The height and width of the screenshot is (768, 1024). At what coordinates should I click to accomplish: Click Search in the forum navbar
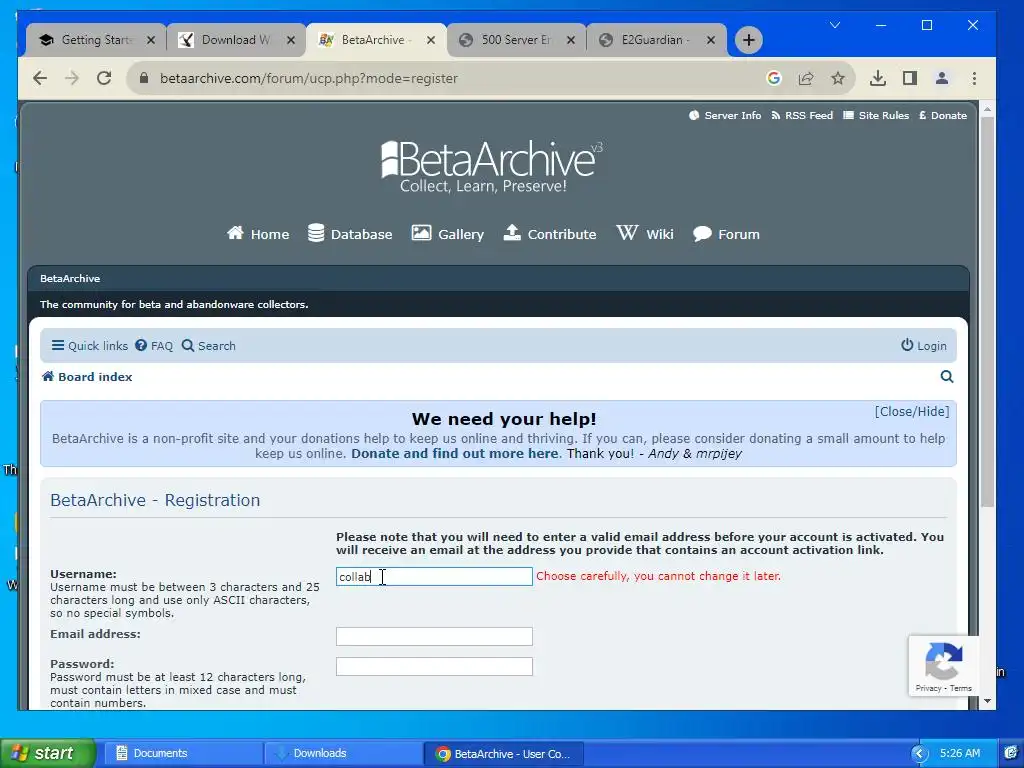(208, 346)
